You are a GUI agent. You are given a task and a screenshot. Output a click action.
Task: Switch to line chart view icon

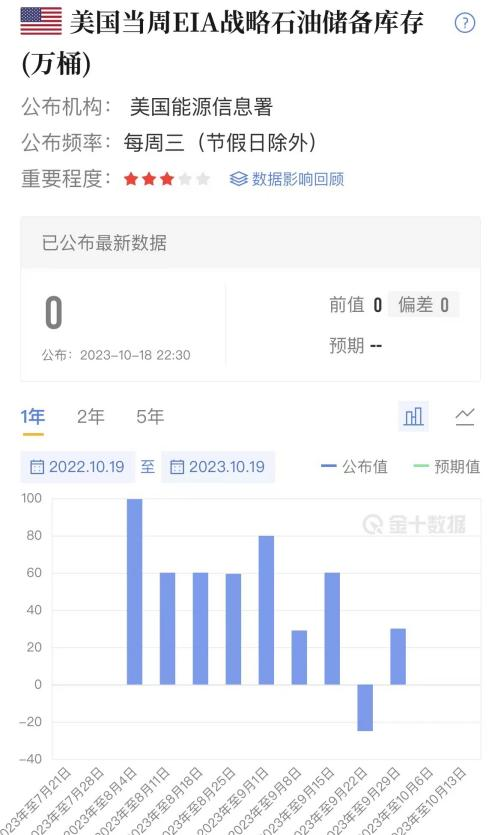point(465,416)
